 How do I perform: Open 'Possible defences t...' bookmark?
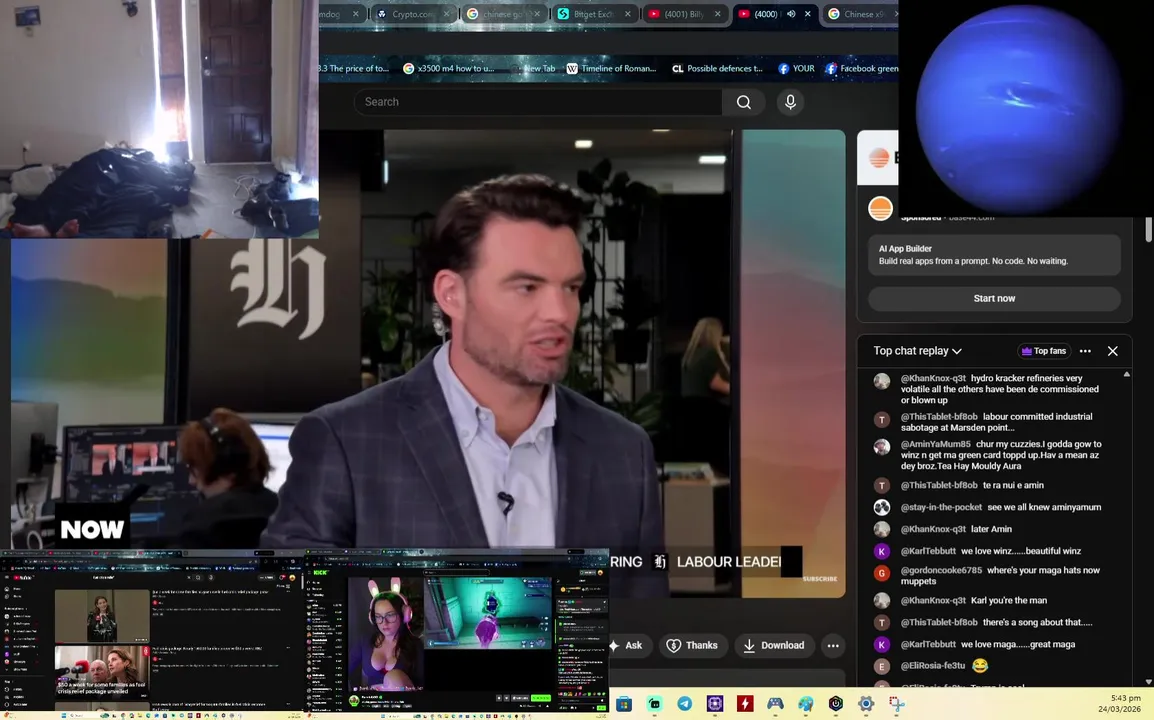pyautogui.click(x=717, y=68)
